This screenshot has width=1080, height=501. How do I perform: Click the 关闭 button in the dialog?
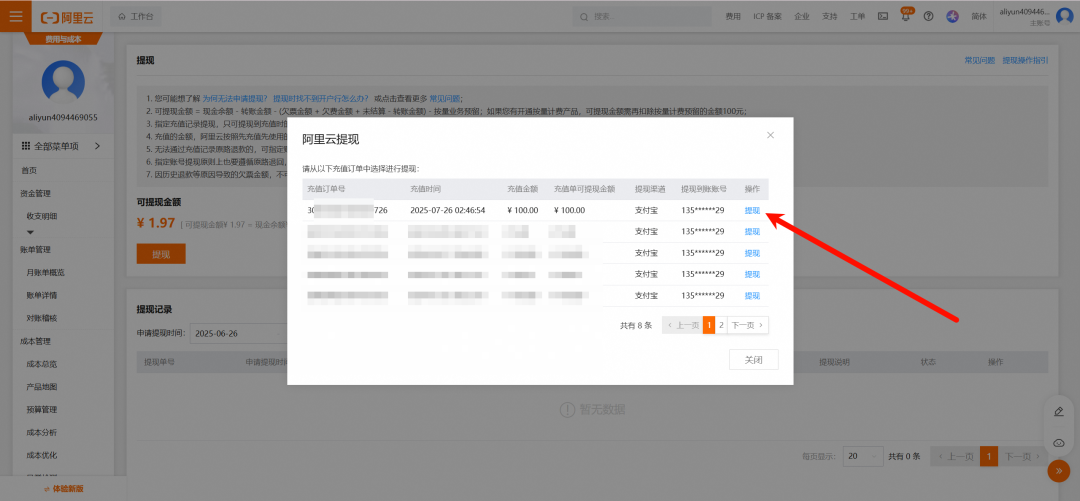pyautogui.click(x=754, y=359)
